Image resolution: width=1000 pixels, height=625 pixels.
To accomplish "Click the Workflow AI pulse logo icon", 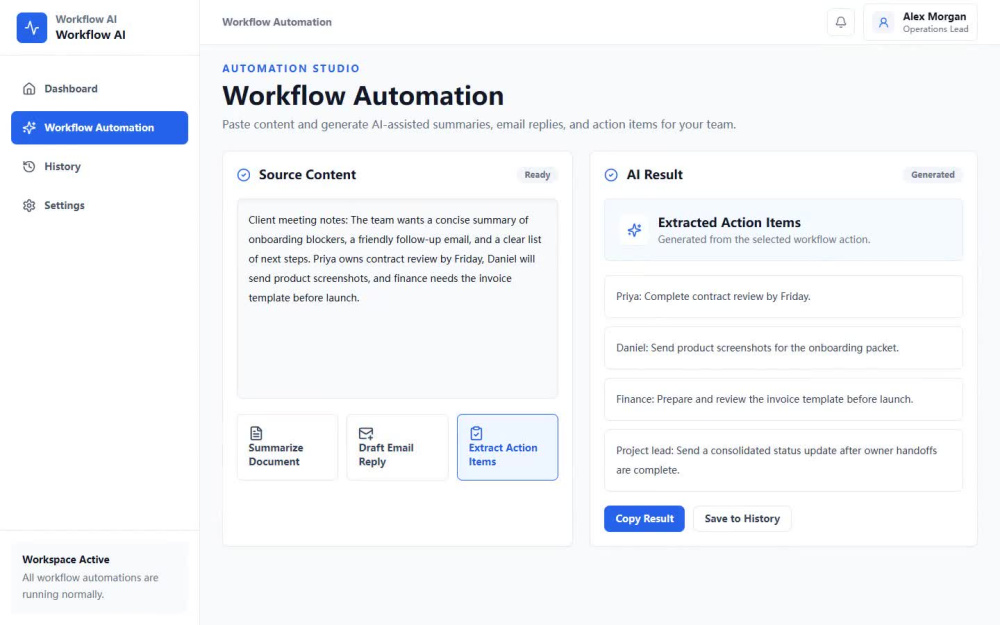I will (32, 27).
